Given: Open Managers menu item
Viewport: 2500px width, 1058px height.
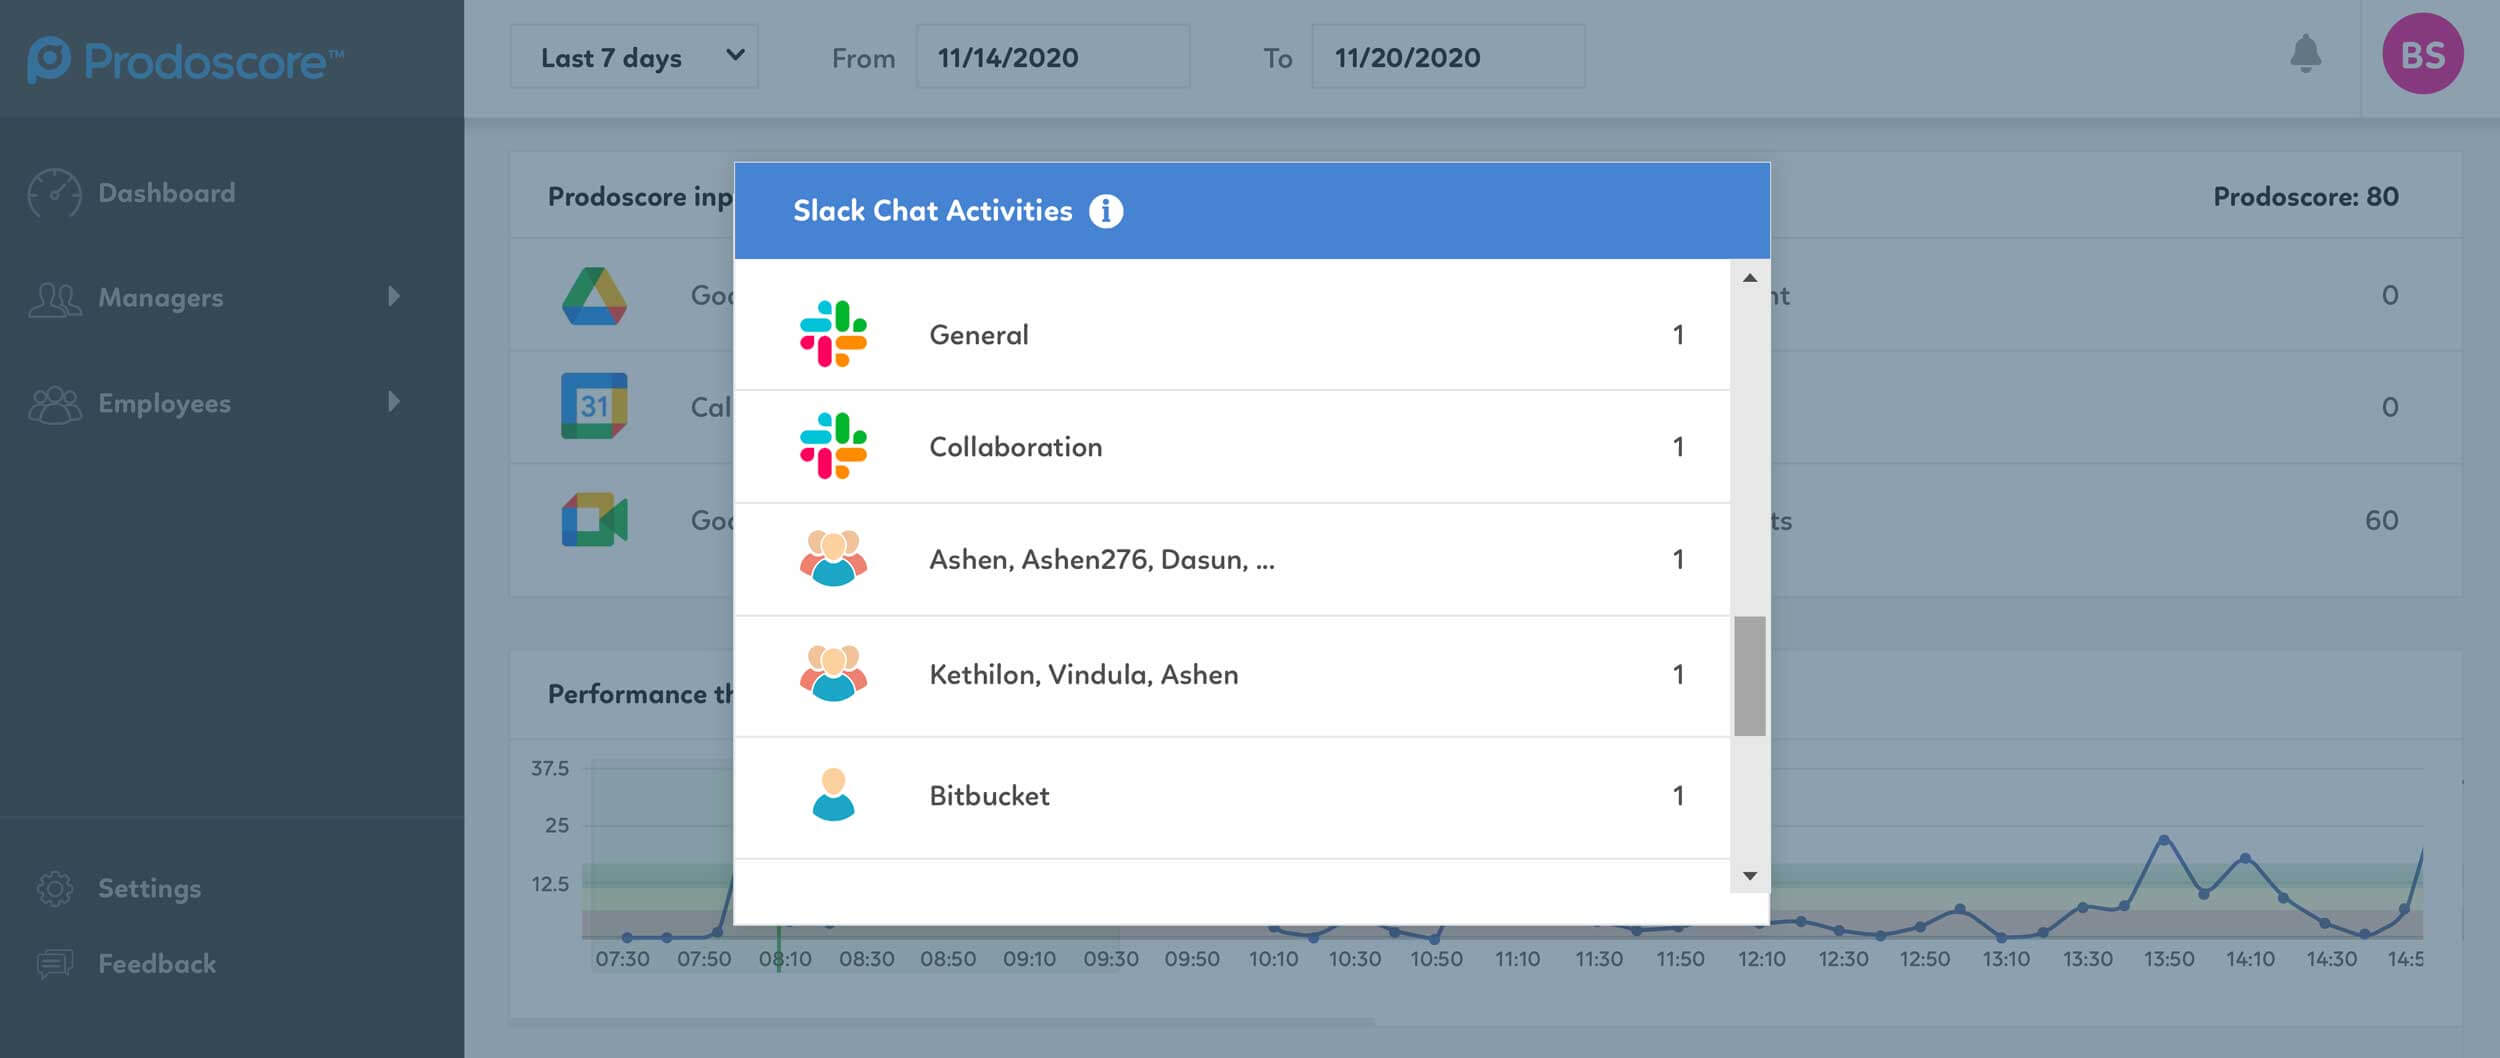Looking at the screenshot, I should 161,298.
